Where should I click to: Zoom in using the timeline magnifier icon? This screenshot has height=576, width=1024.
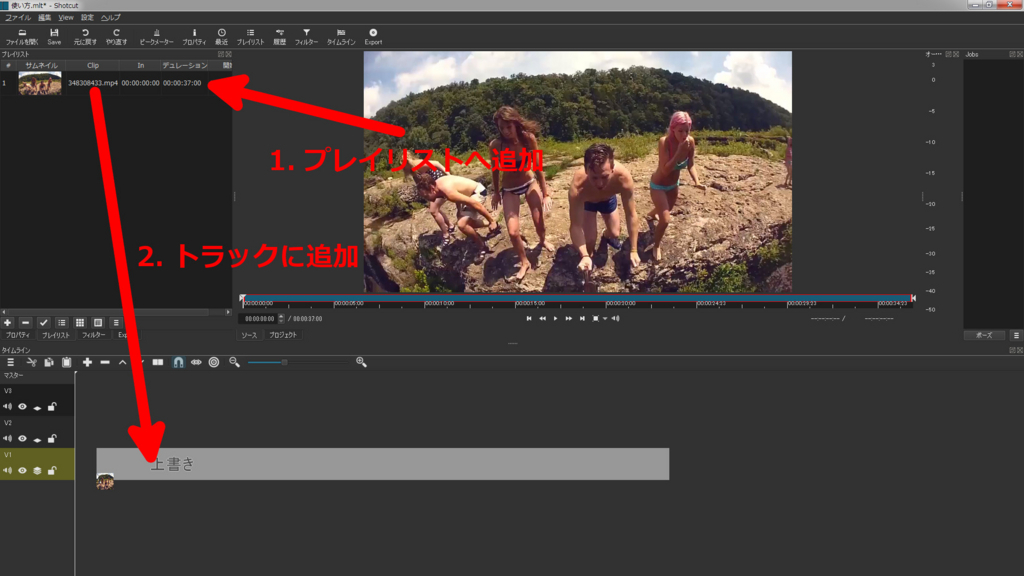pos(361,361)
